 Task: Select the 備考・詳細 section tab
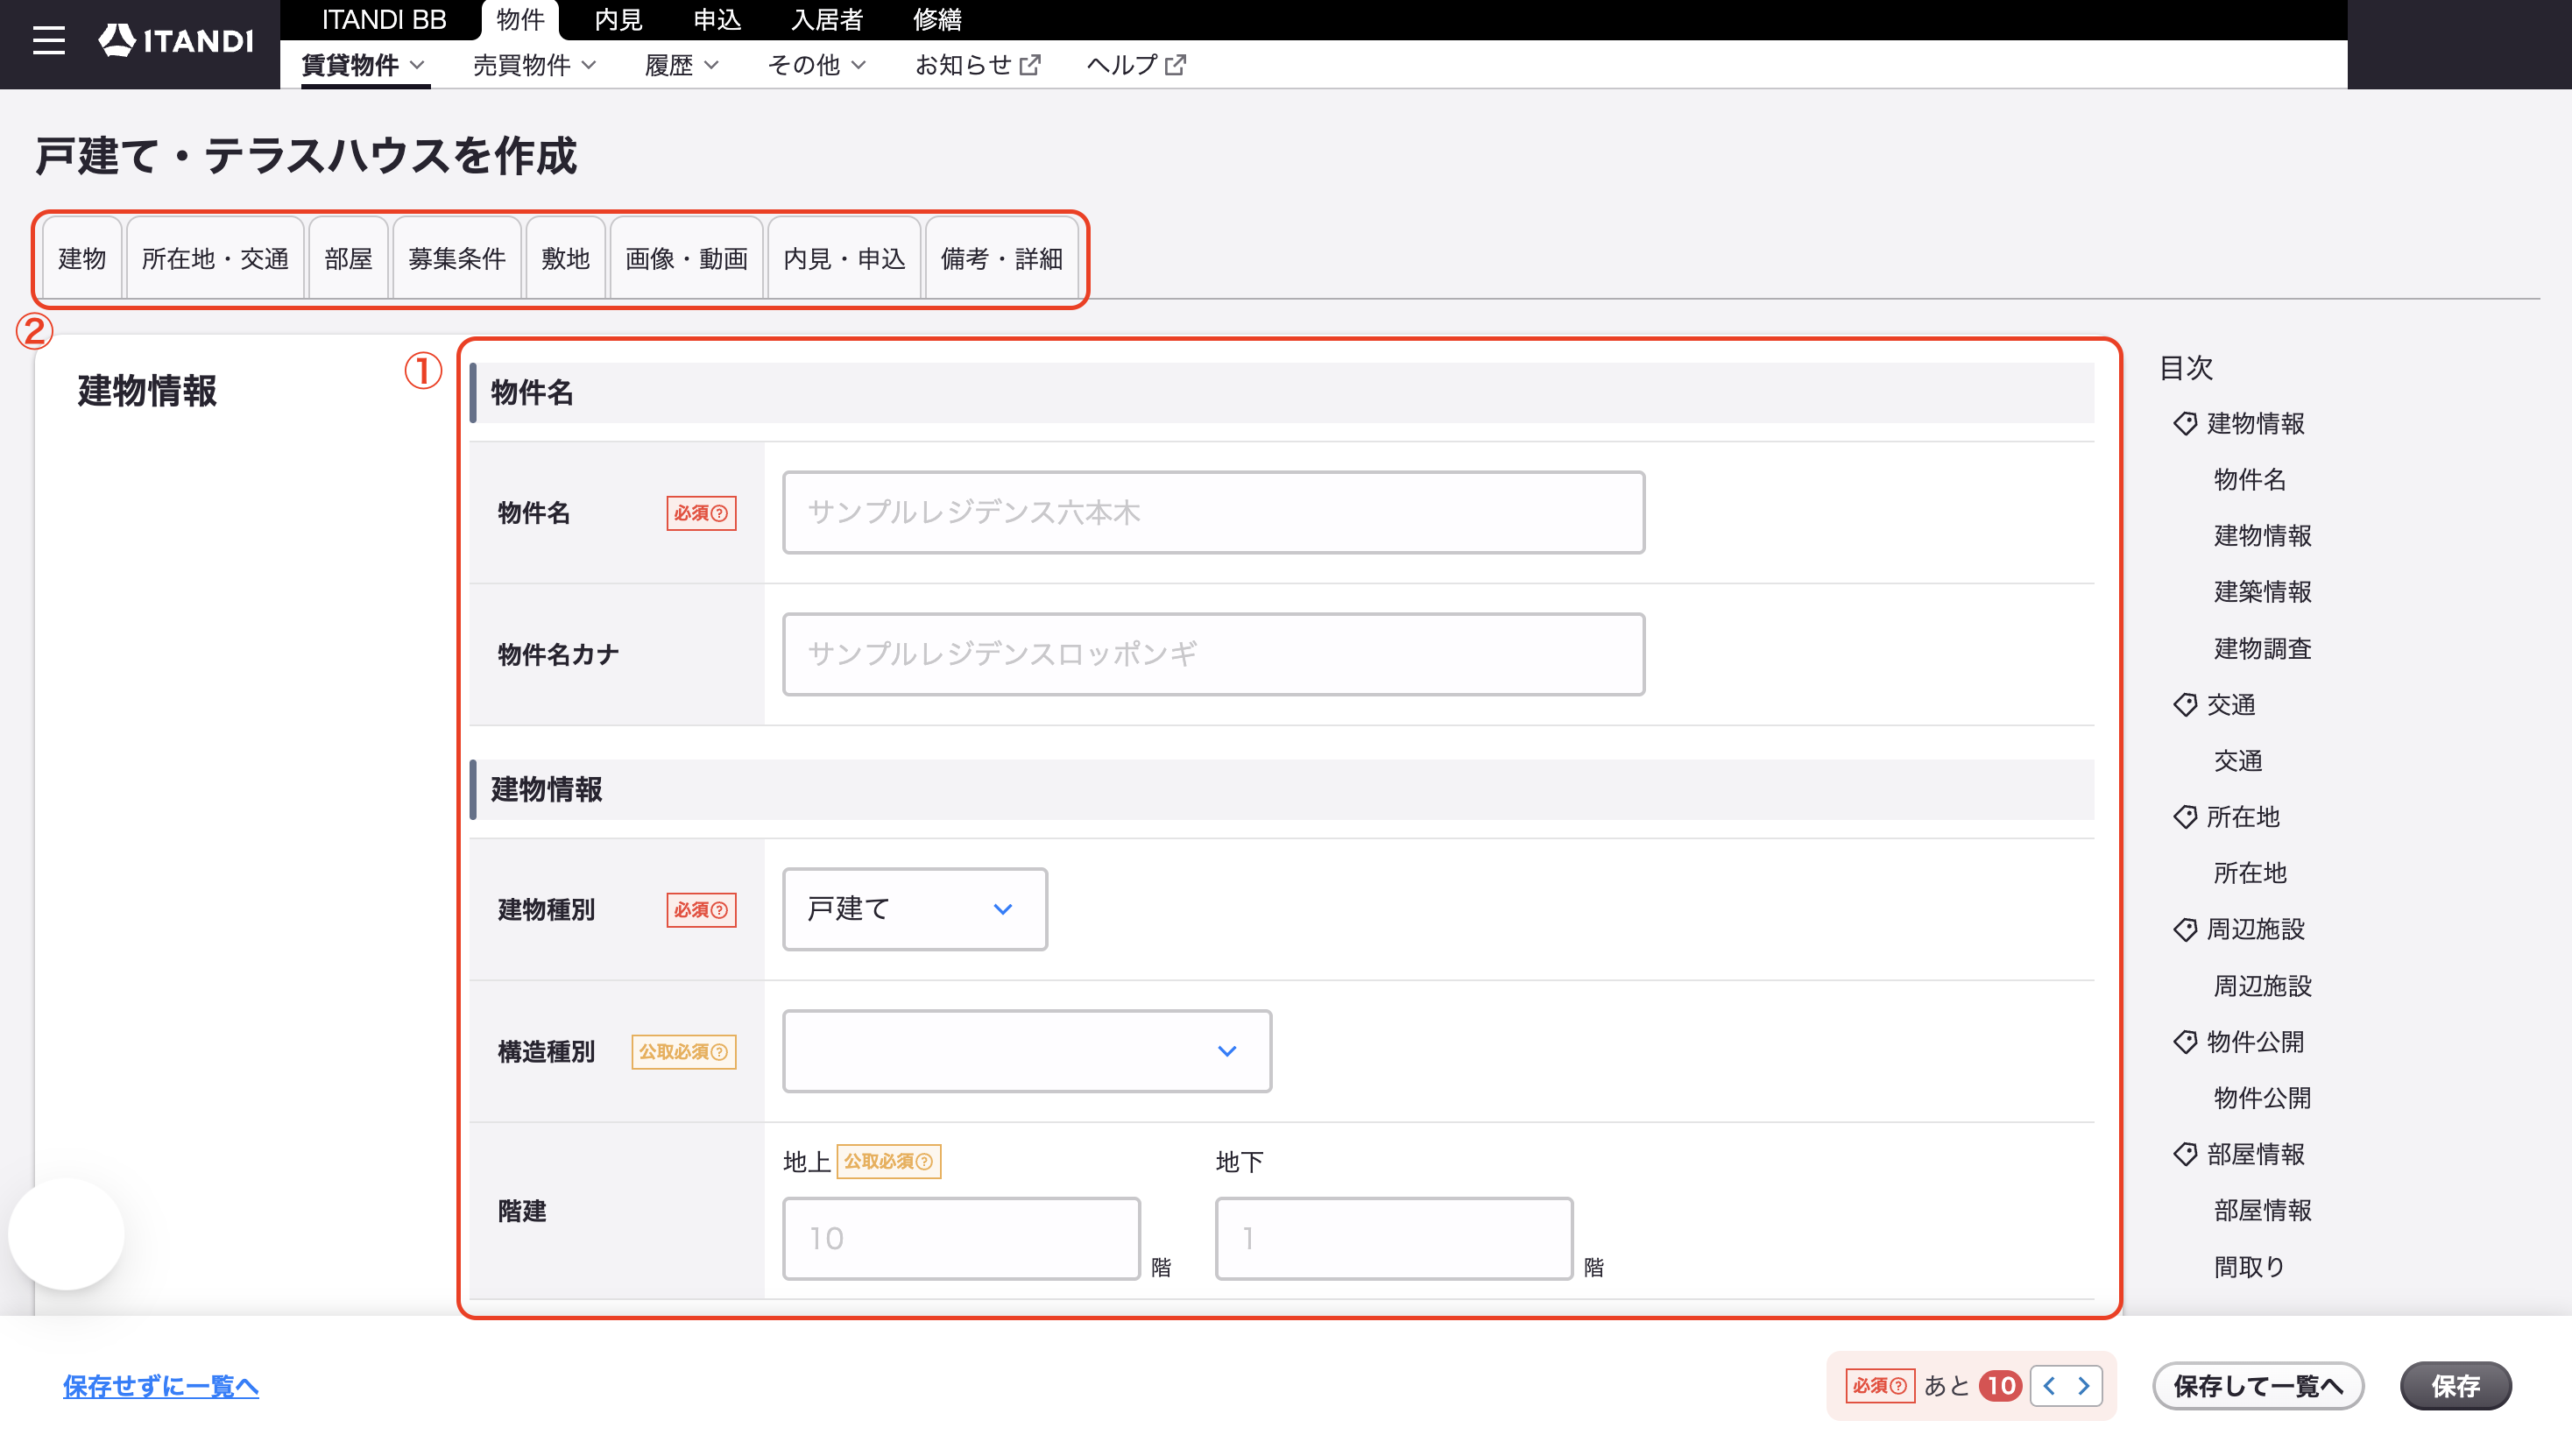(1002, 258)
